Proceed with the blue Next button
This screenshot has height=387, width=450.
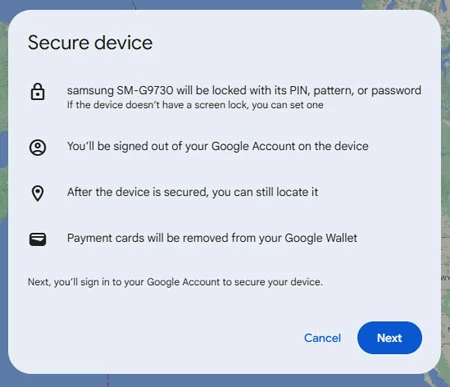[x=389, y=338]
